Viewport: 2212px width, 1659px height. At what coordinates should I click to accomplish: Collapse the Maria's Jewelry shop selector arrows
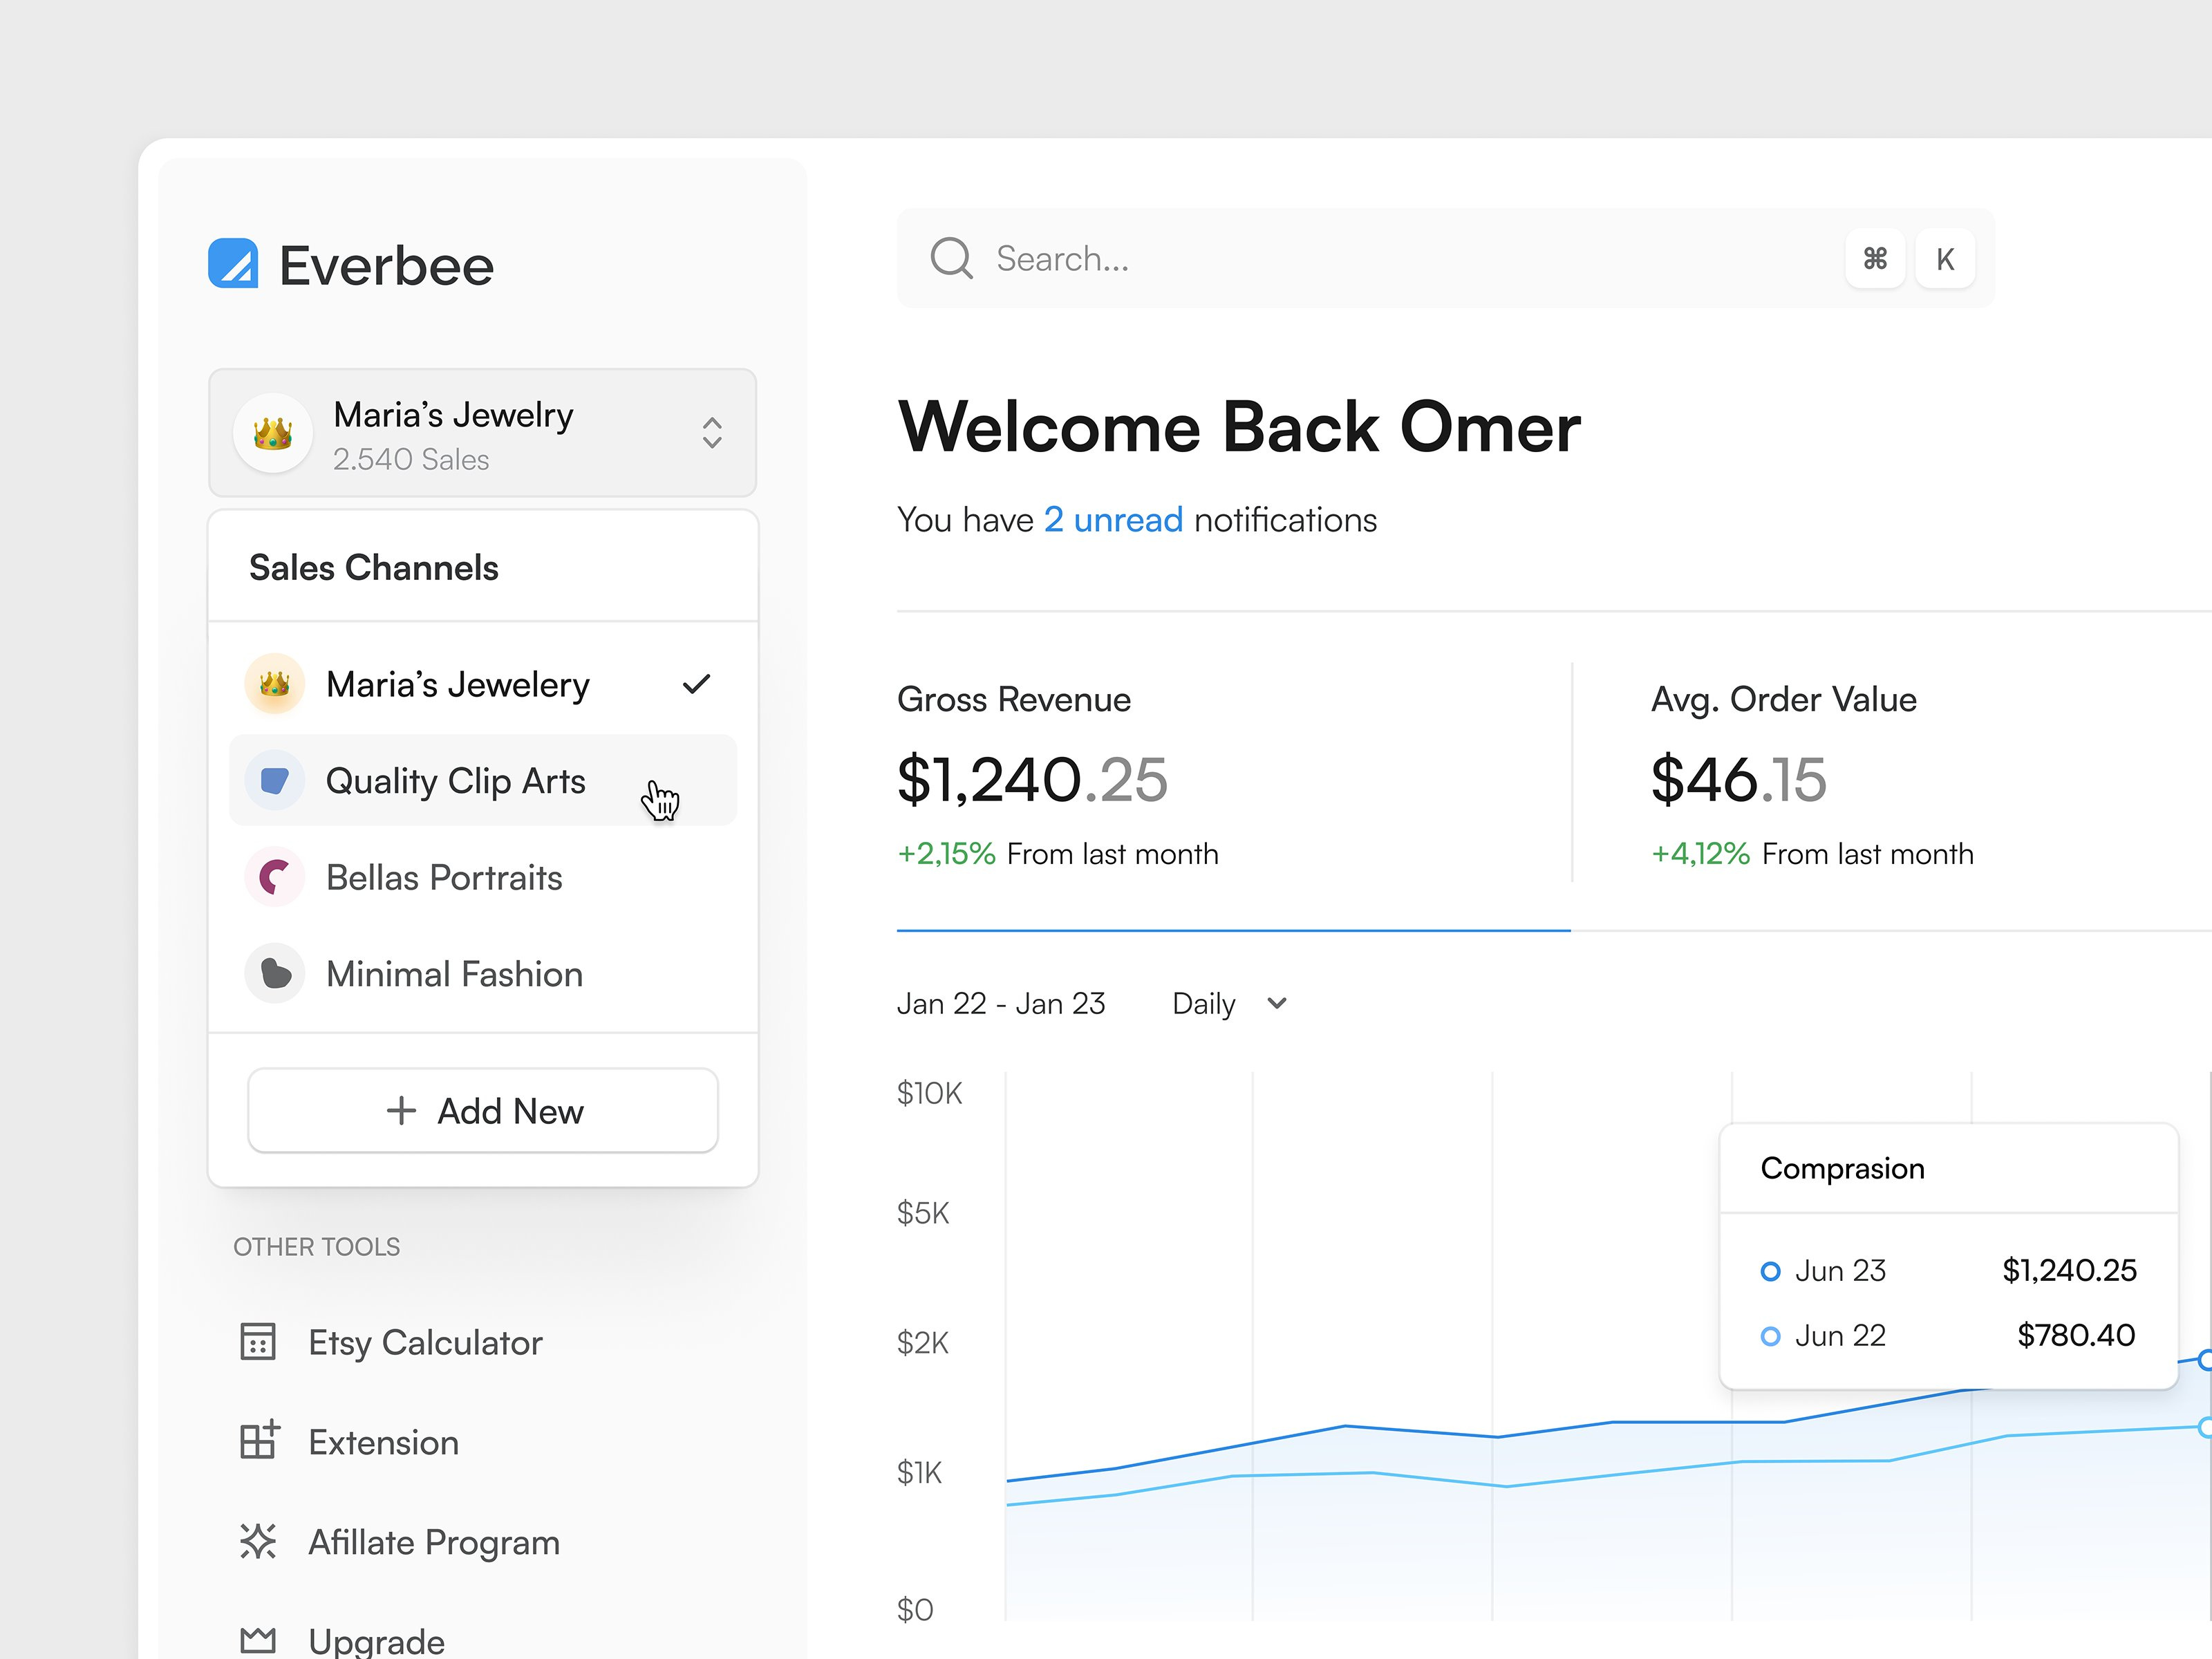point(712,433)
